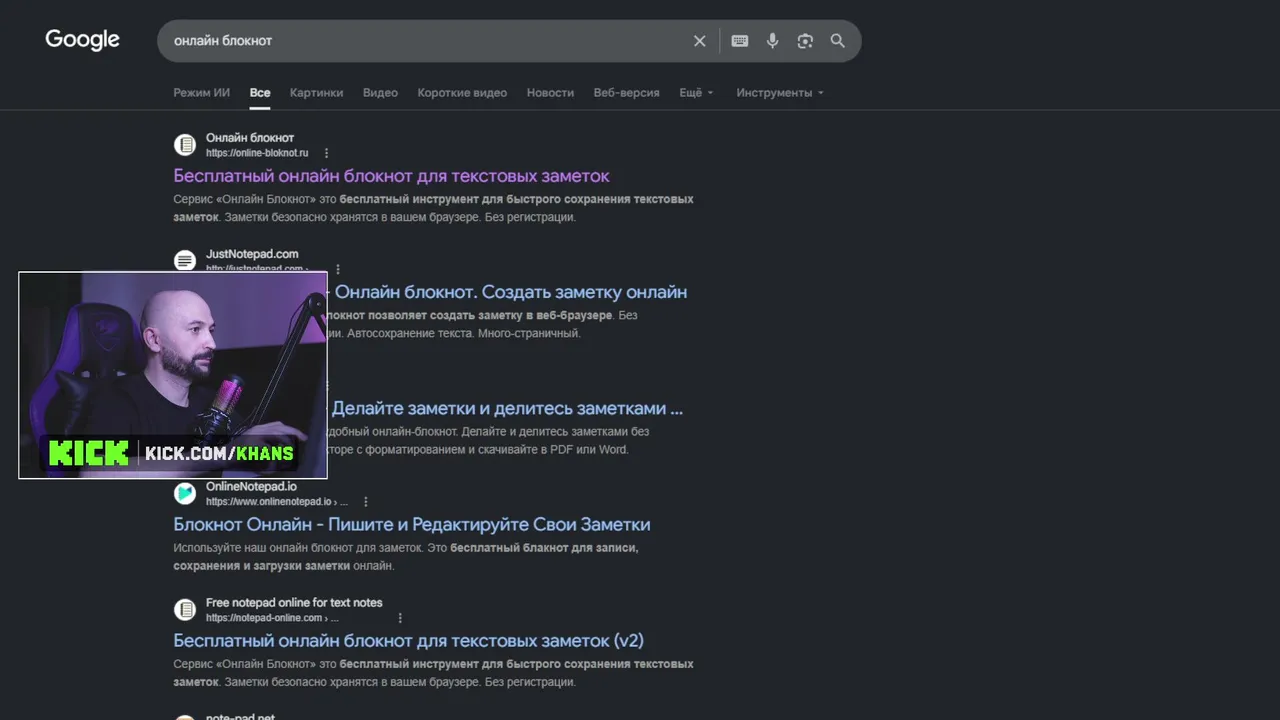This screenshot has width=1280, height=720.
Task: Open the 'Короткие видео' tab
Action: (462, 93)
